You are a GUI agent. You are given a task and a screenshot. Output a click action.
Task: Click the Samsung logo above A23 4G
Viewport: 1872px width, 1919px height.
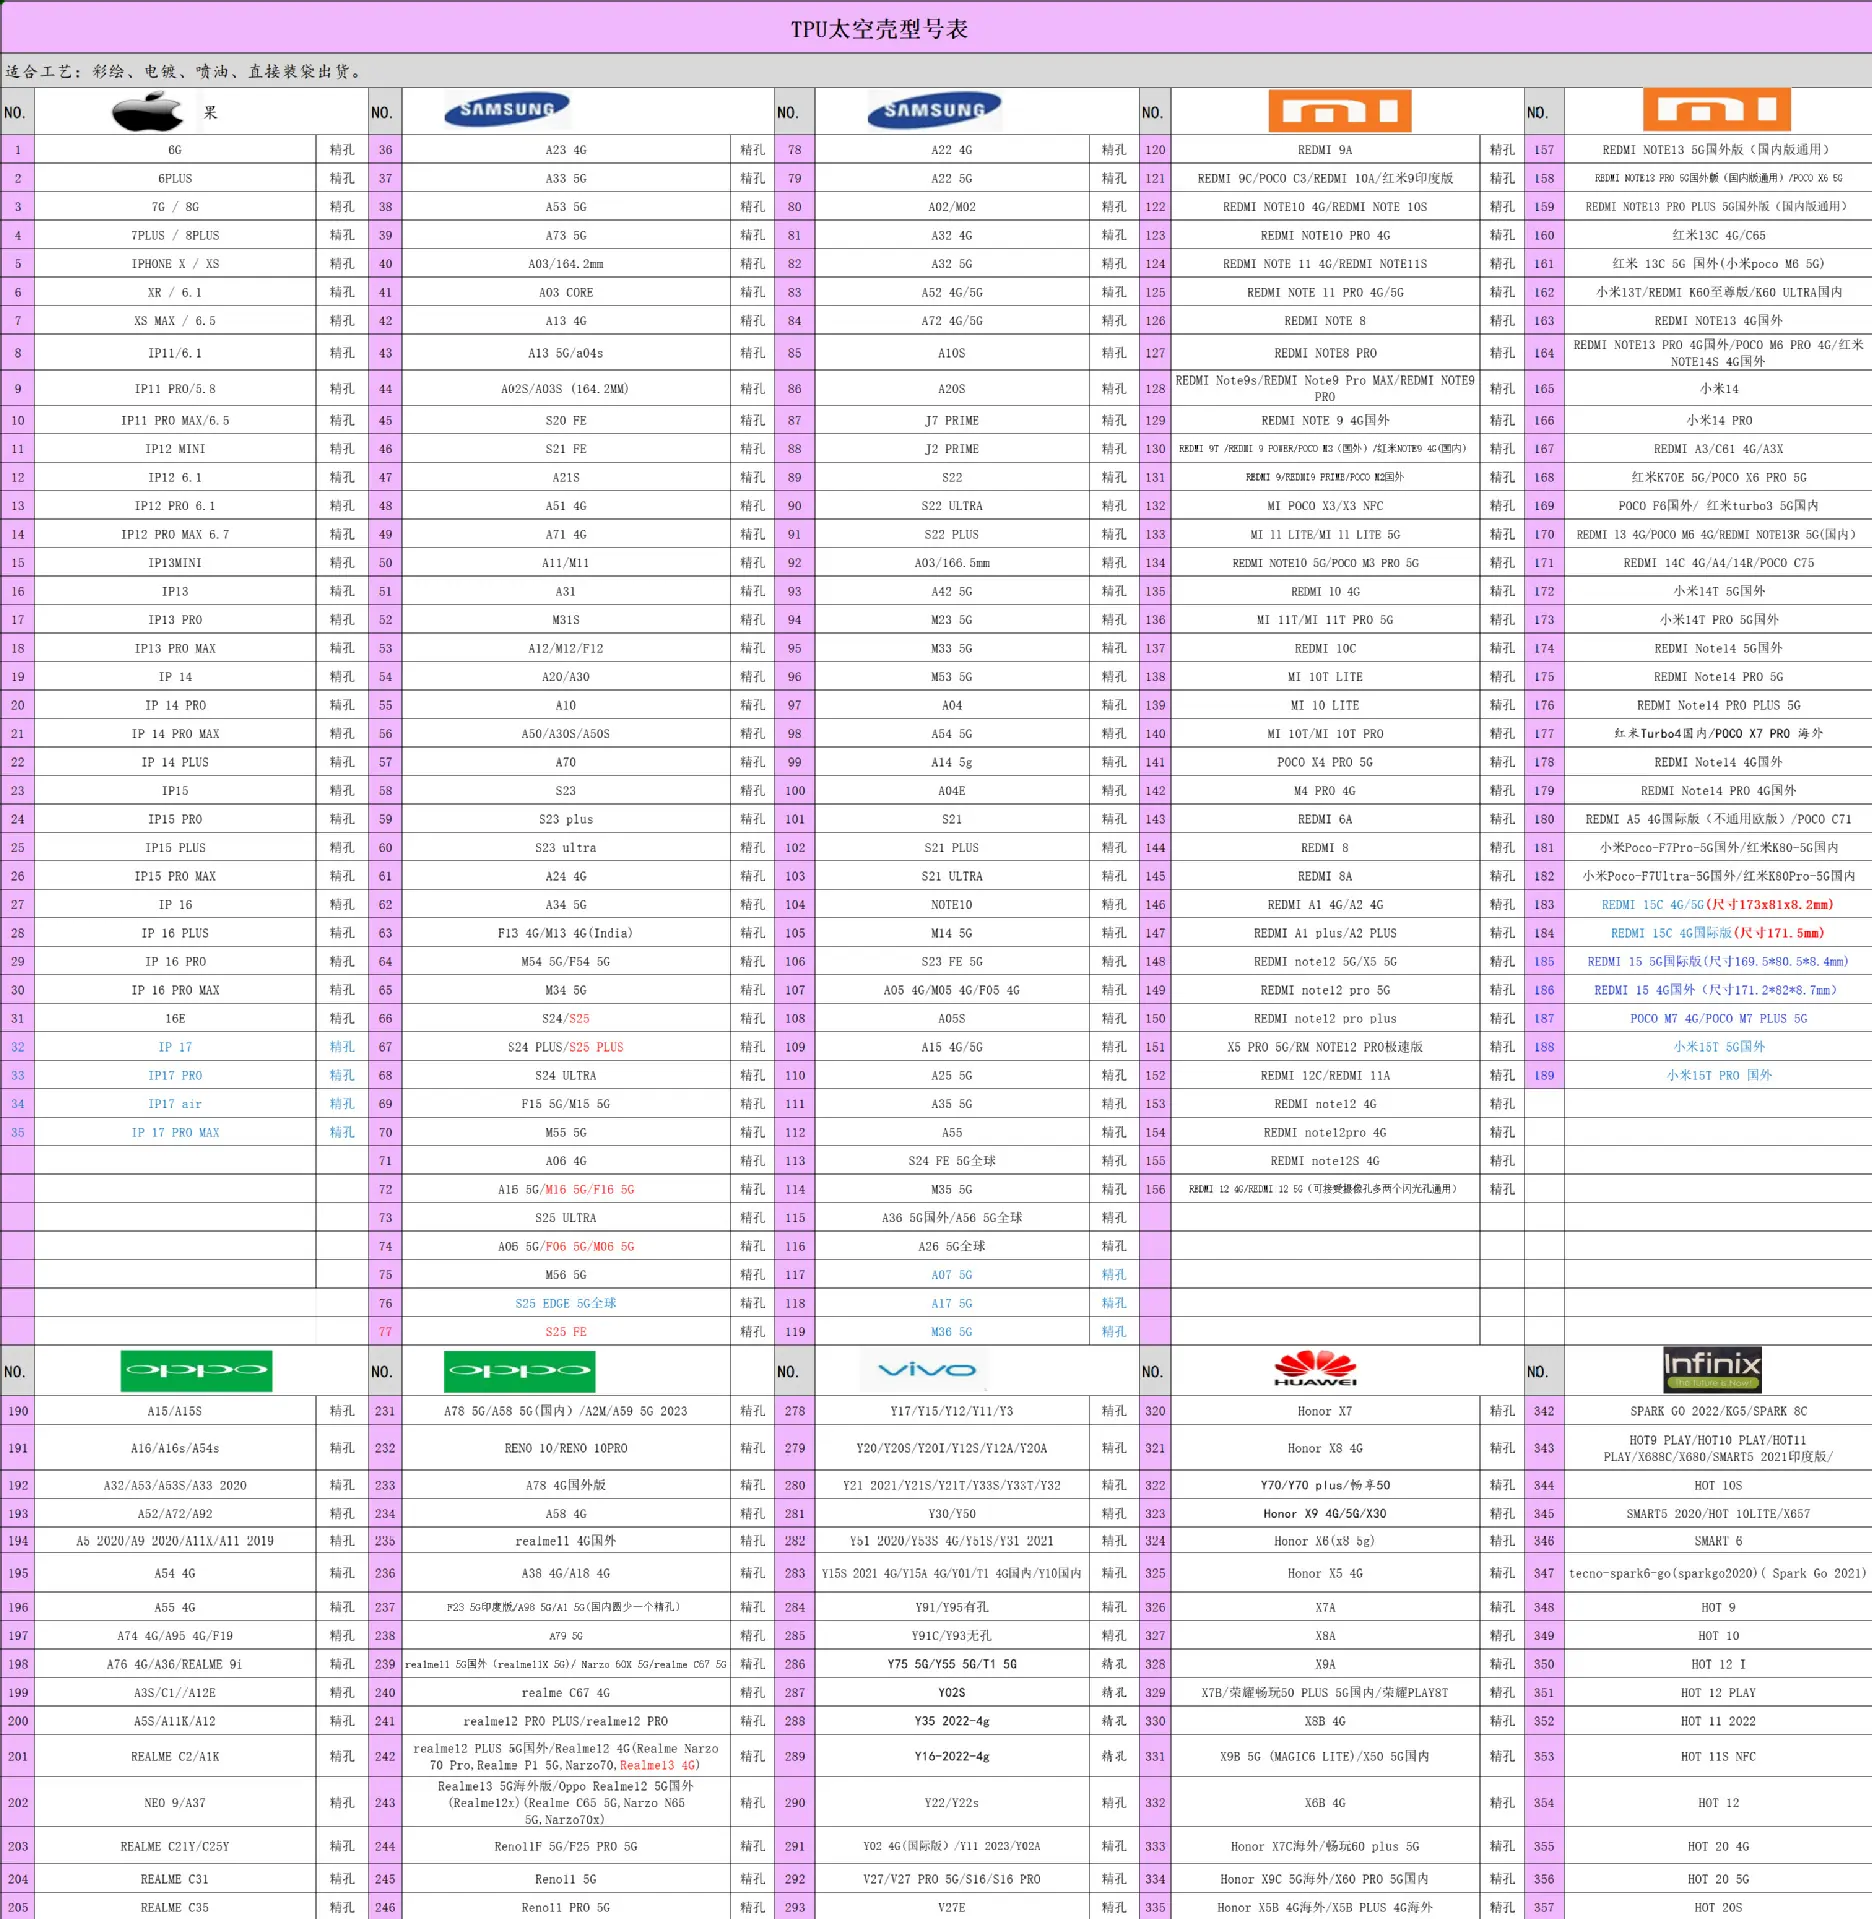pos(506,110)
